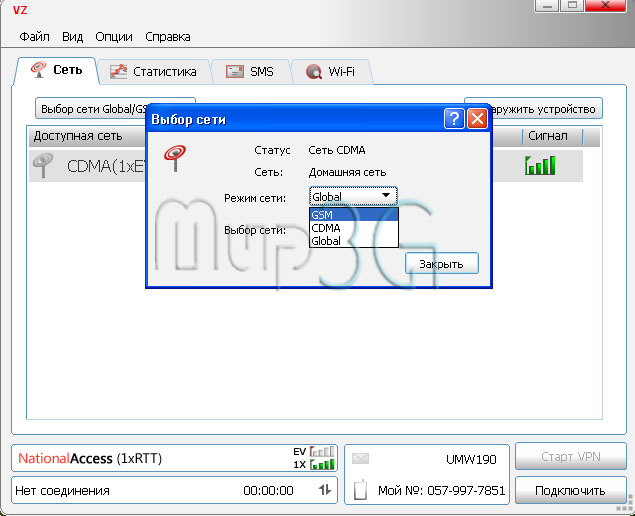Image resolution: width=635 pixels, height=516 pixels.
Task: Click the NationalAccess (1xRTT) label
Action: tap(90, 458)
